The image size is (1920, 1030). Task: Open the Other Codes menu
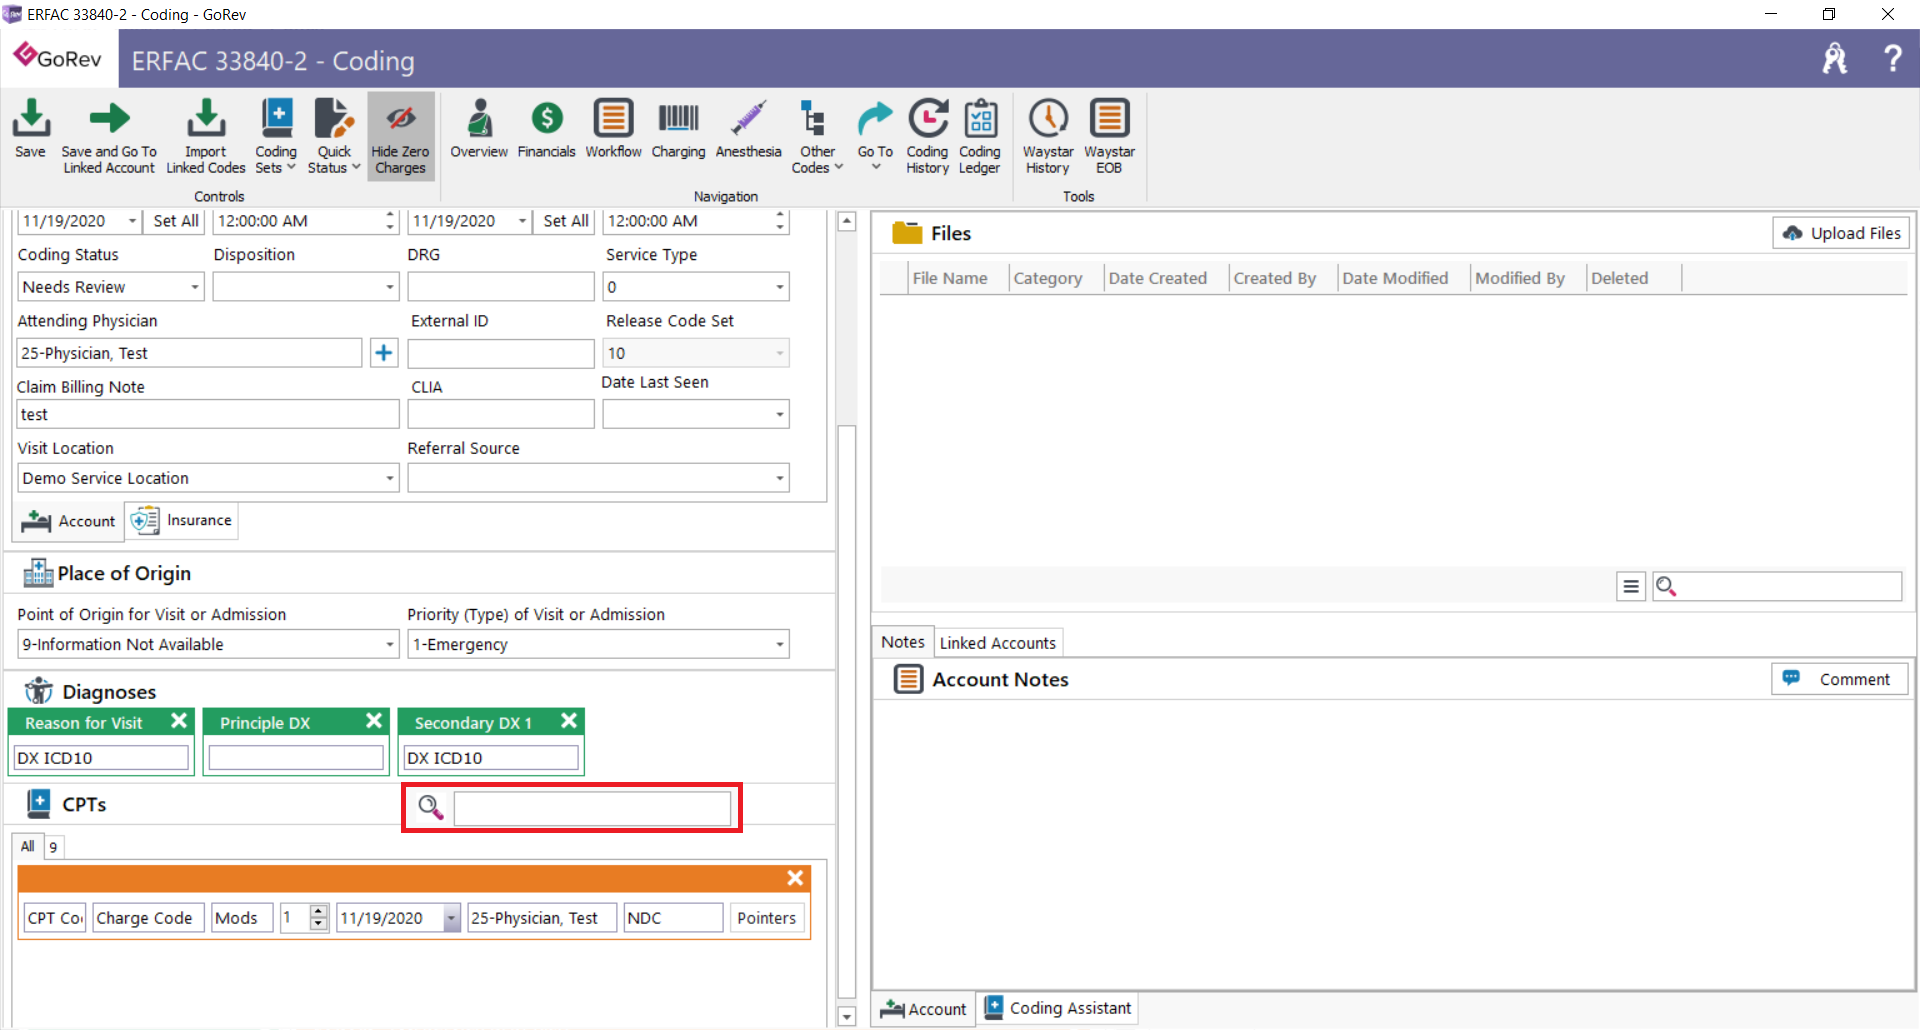817,136
